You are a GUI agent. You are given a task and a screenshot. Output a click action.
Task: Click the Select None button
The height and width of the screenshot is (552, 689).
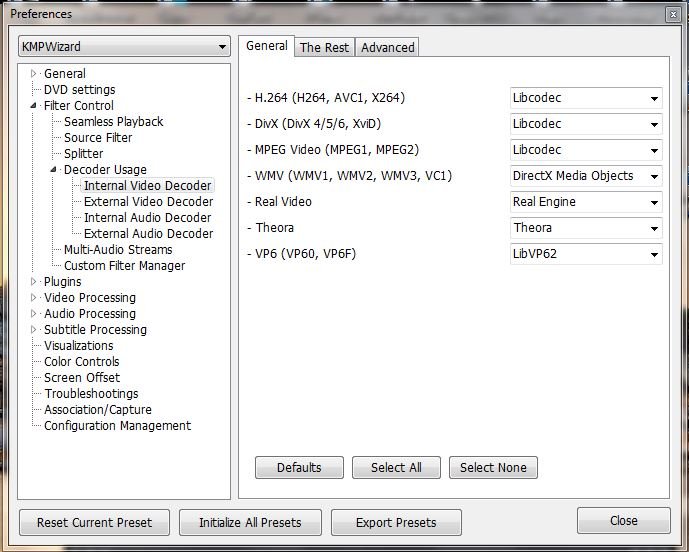pyautogui.click(x=493, y=467)
